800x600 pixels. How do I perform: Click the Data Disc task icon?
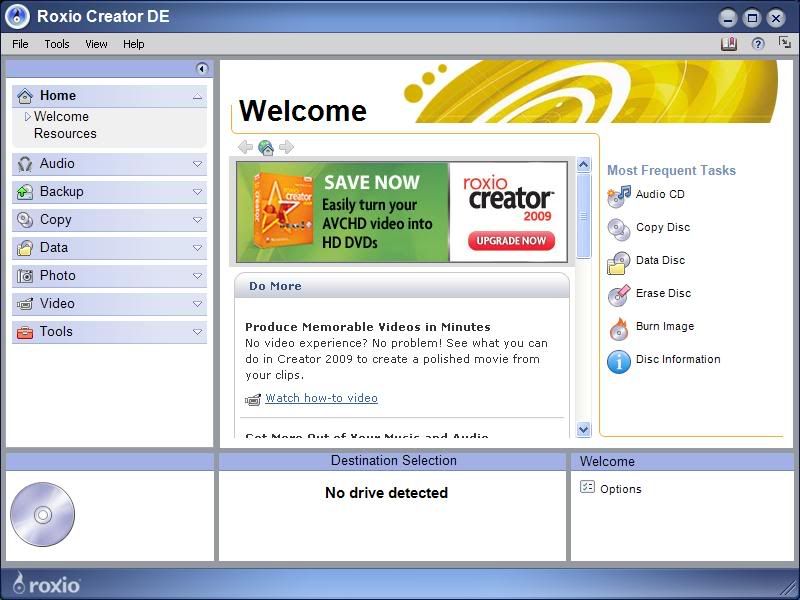point(619,263)
